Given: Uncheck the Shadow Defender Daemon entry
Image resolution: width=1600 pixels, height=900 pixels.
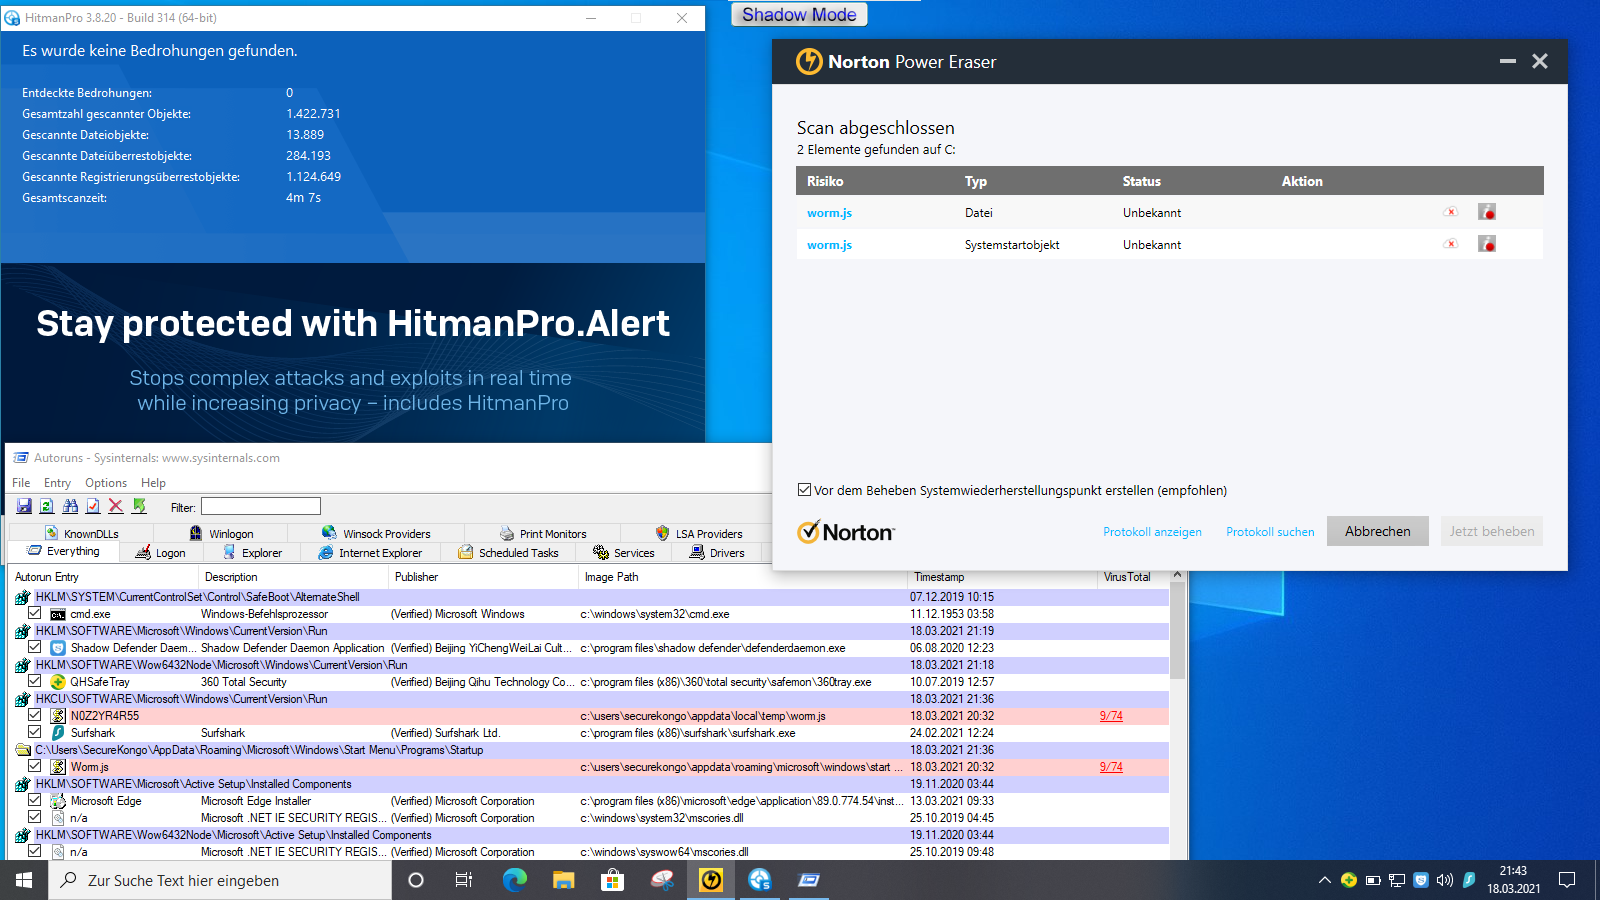Looking at the screenshot, I should (35, 647).
